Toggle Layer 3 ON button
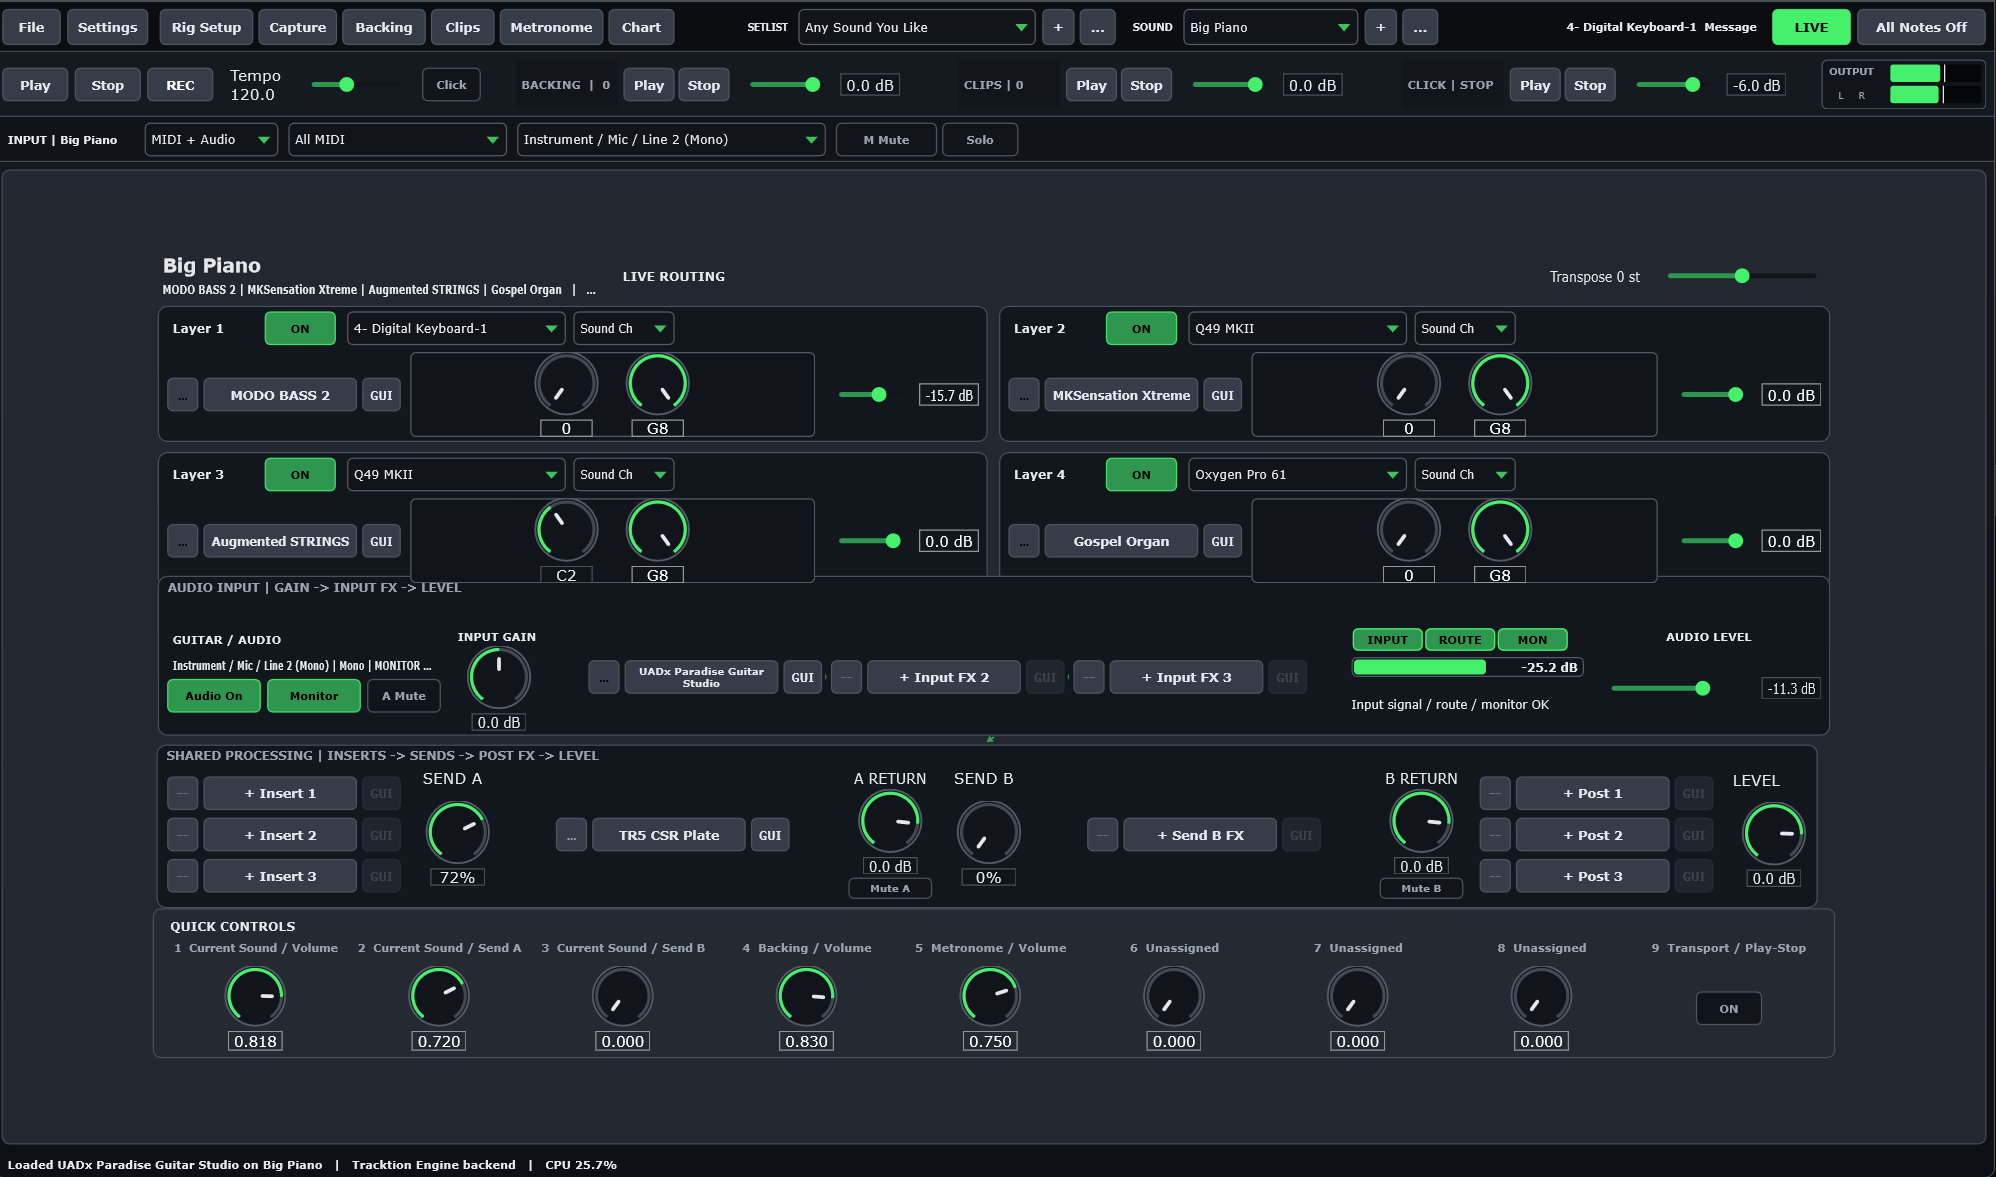 pos(300,474)
